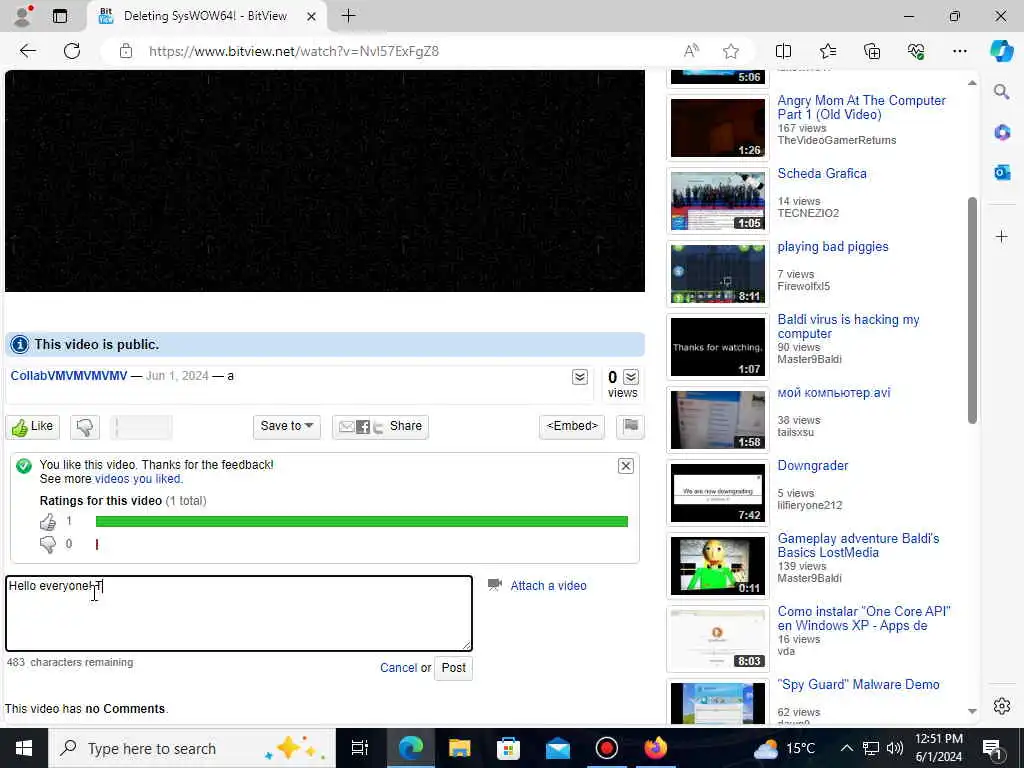Open browser Collections

[872, 51]
